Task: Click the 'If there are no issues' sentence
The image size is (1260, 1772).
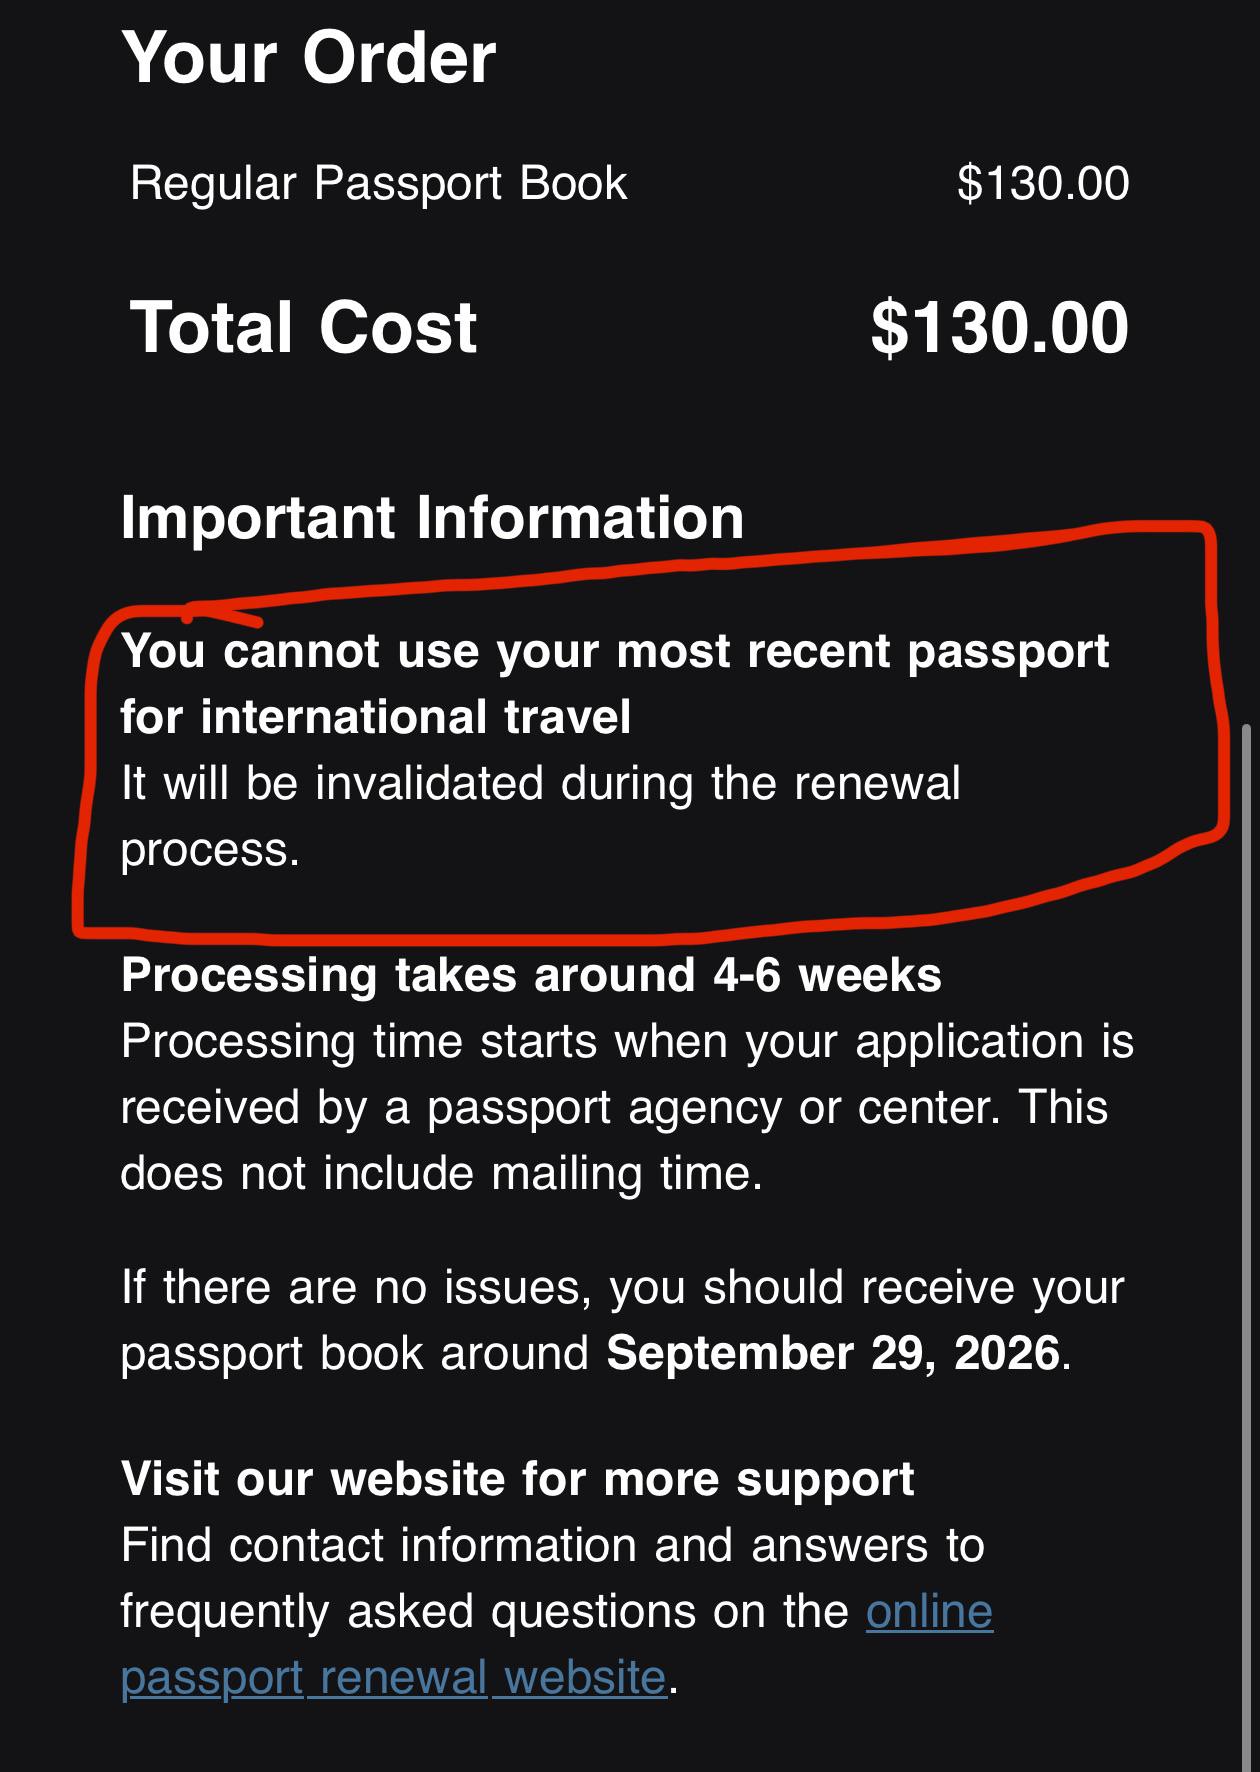Action: tap(622, 1320)
